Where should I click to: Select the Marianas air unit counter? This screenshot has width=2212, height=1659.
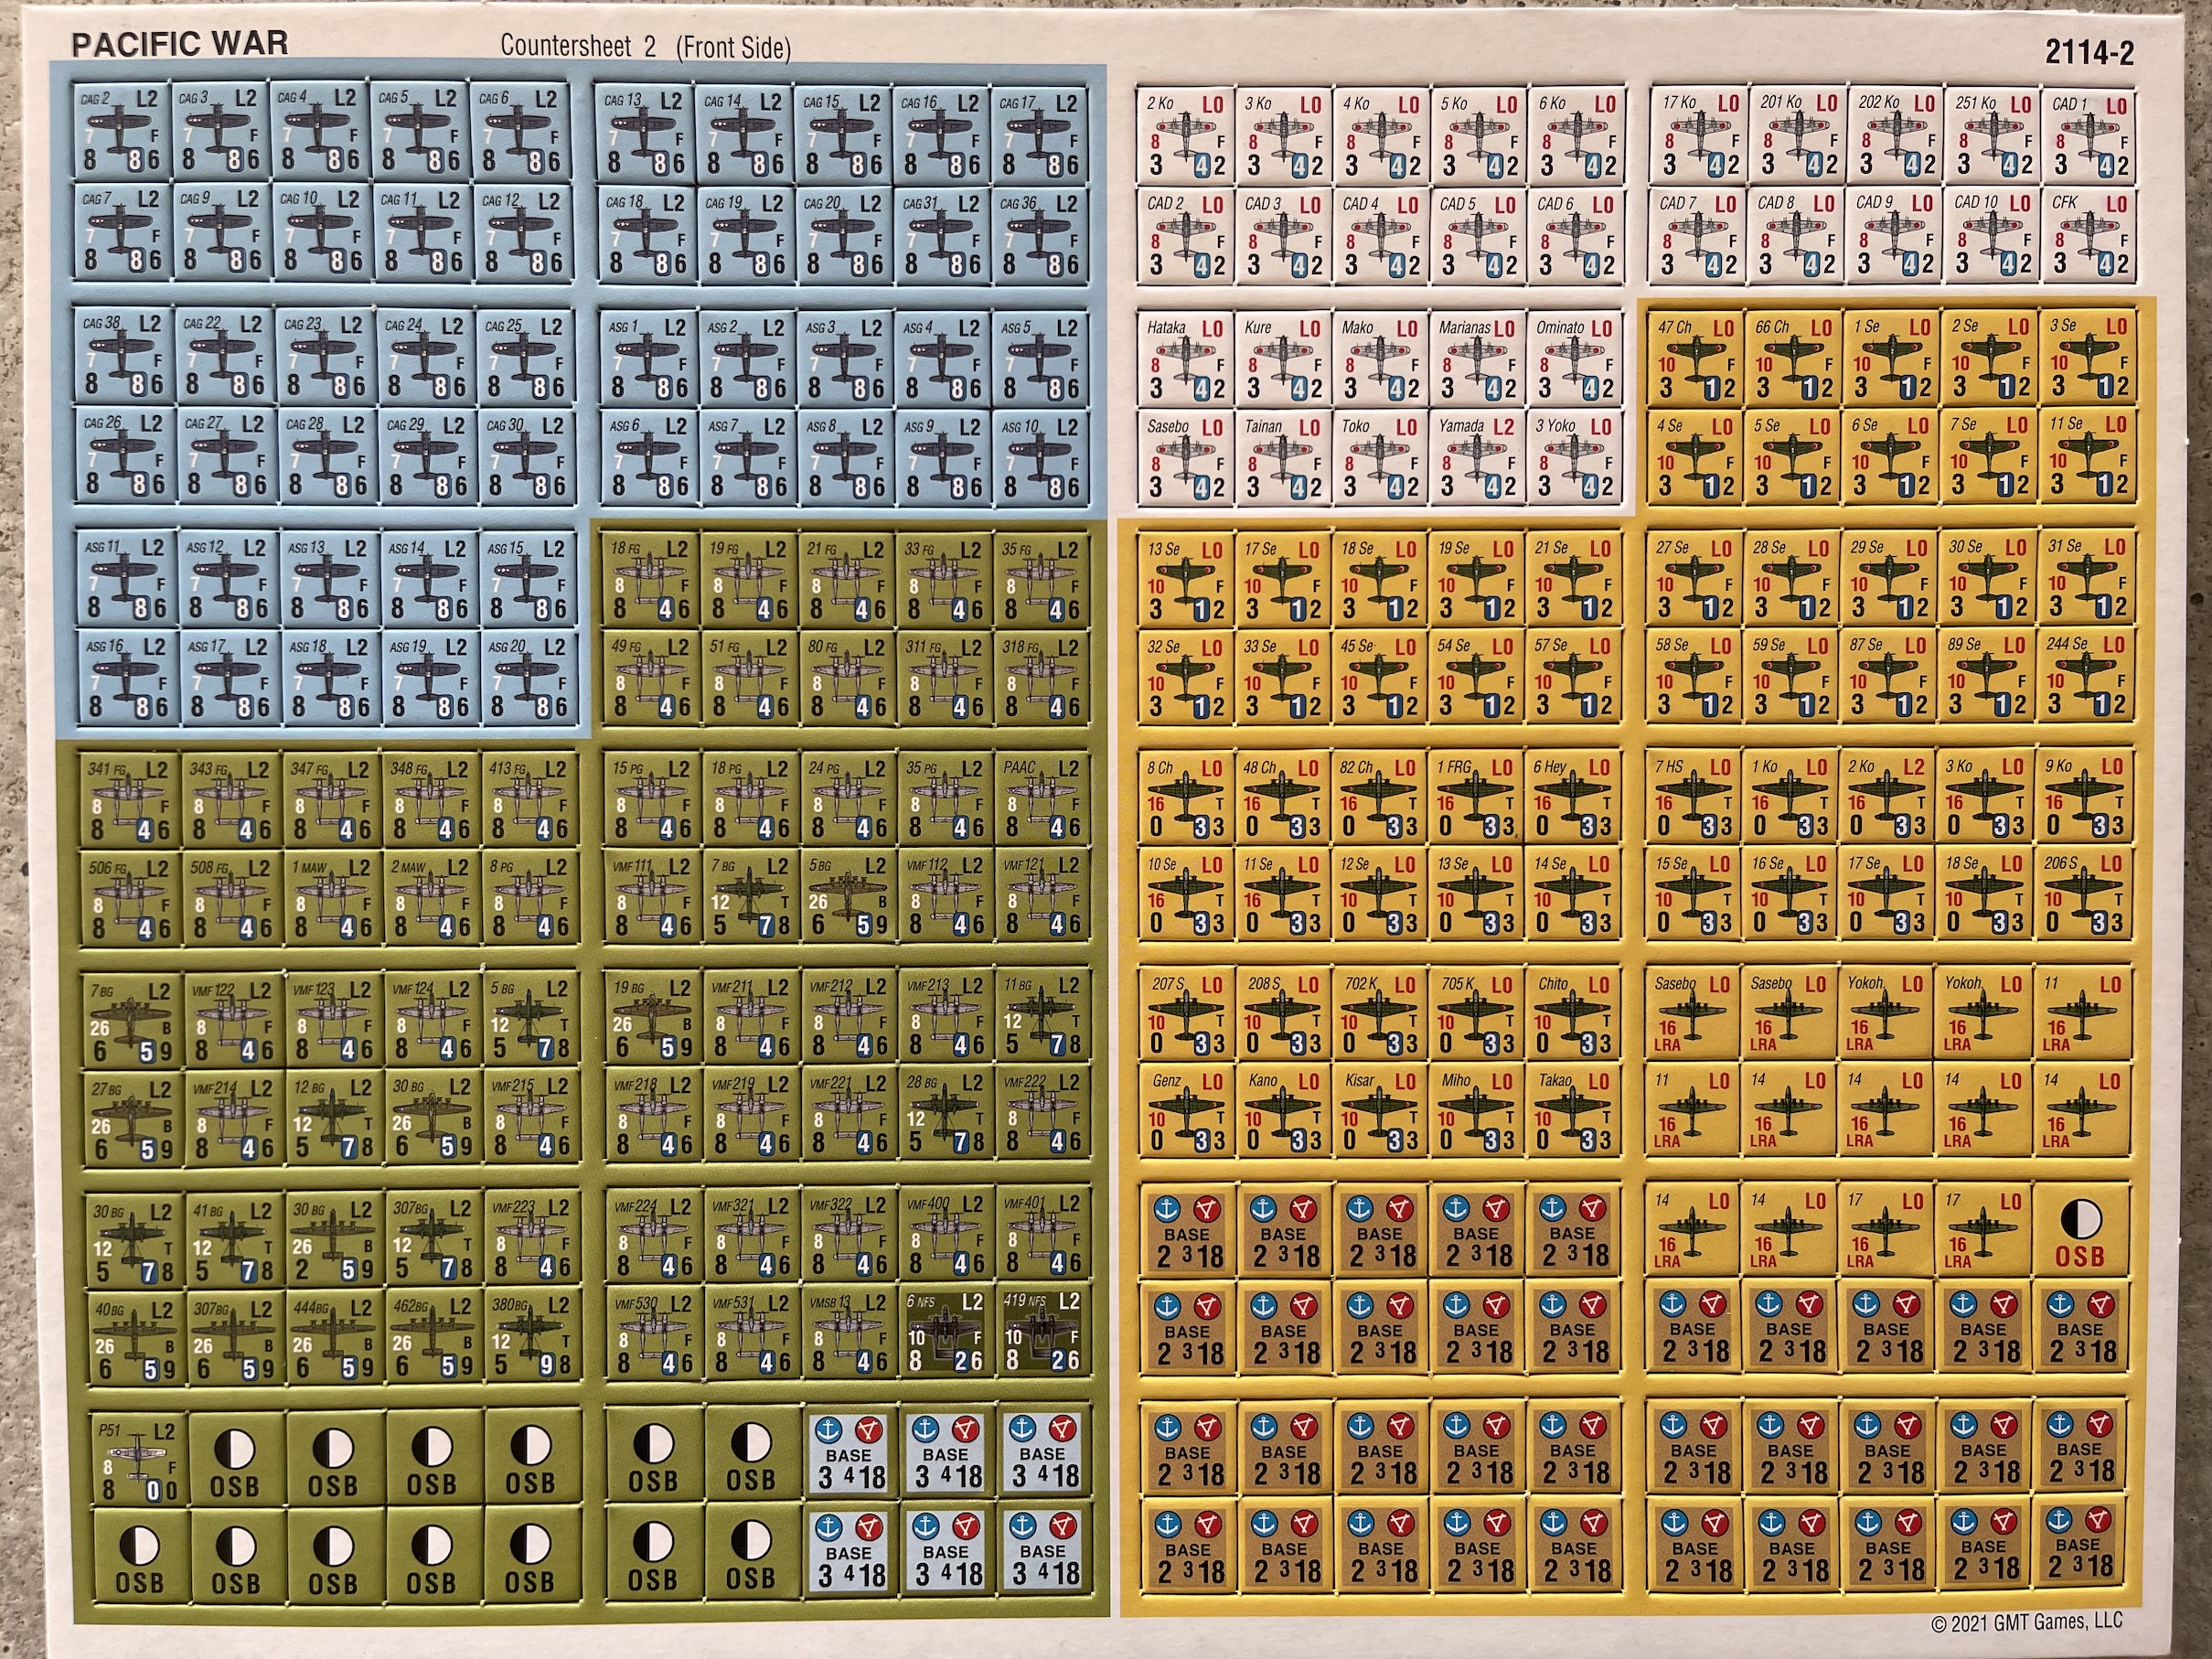(1476, 359)
